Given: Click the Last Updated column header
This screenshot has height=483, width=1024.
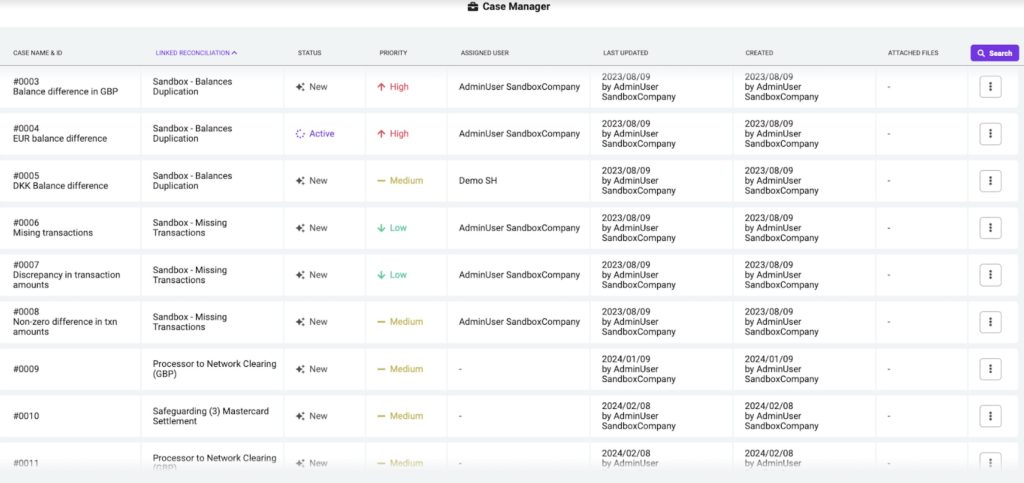Looking at the screenshot, I should tap(625, 53).
